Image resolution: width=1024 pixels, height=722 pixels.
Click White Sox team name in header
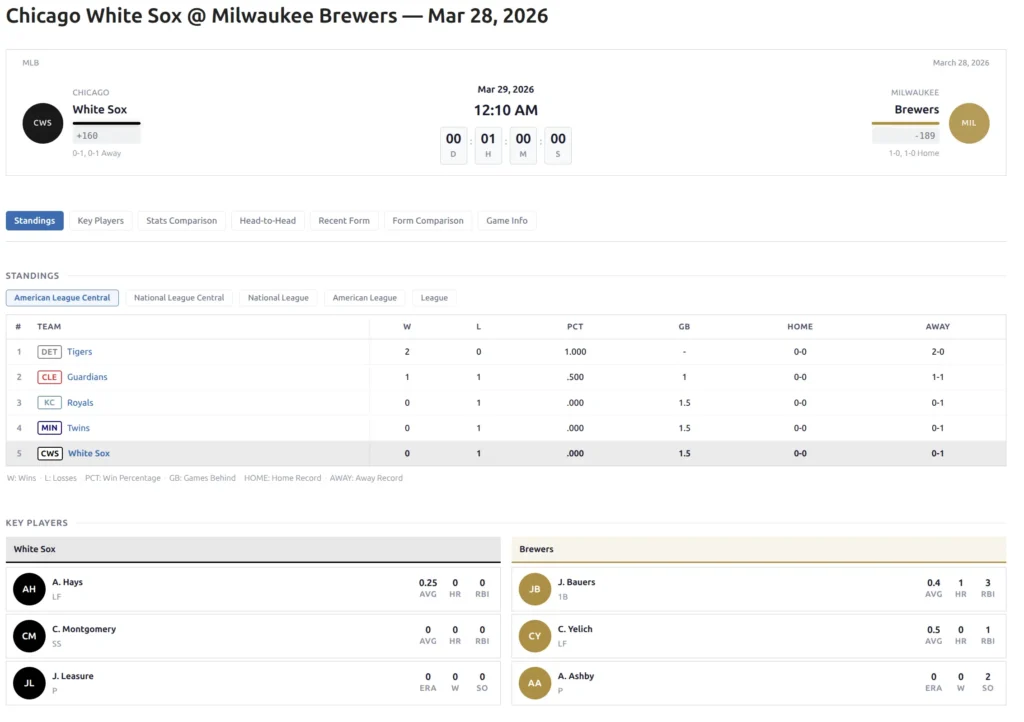100,110
